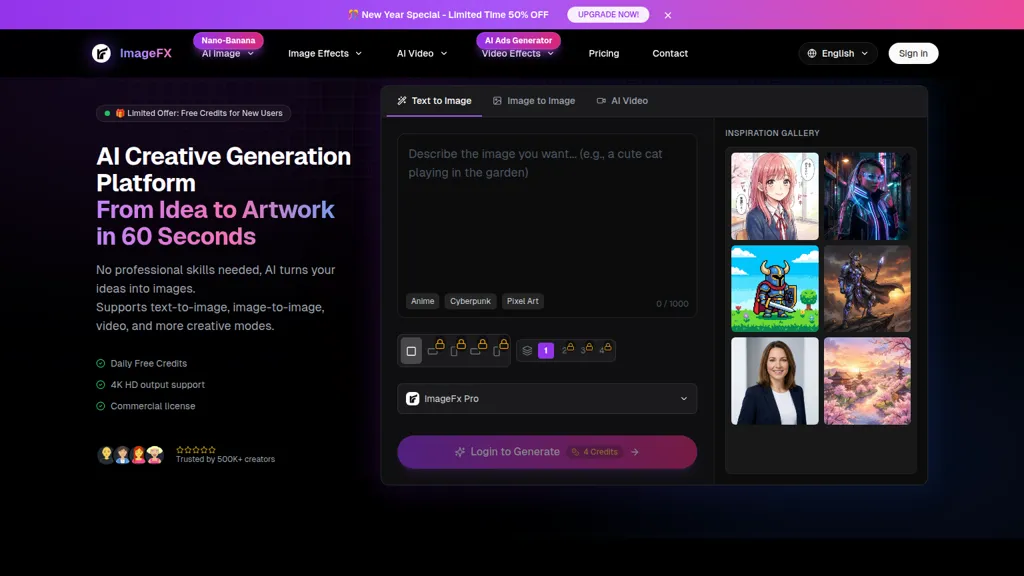
Task: Click the five-star rating icons
Action: coord(196,450)
